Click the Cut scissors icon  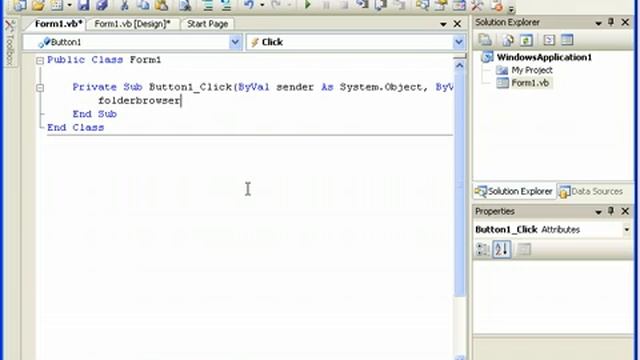(124, 5)
